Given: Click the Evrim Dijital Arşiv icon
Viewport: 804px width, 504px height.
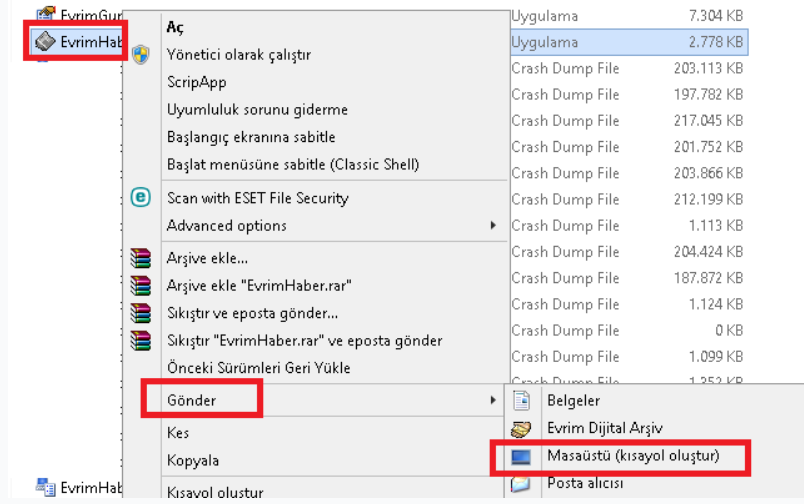Looking at the screenshot, I should tap(521, 428).
